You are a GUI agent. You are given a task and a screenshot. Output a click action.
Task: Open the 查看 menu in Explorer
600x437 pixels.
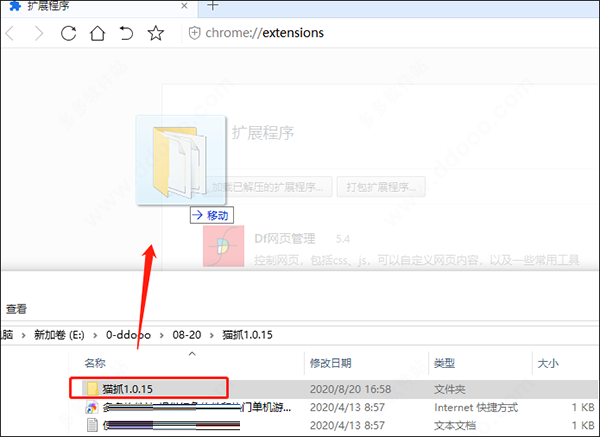click(x=17, y=309)
